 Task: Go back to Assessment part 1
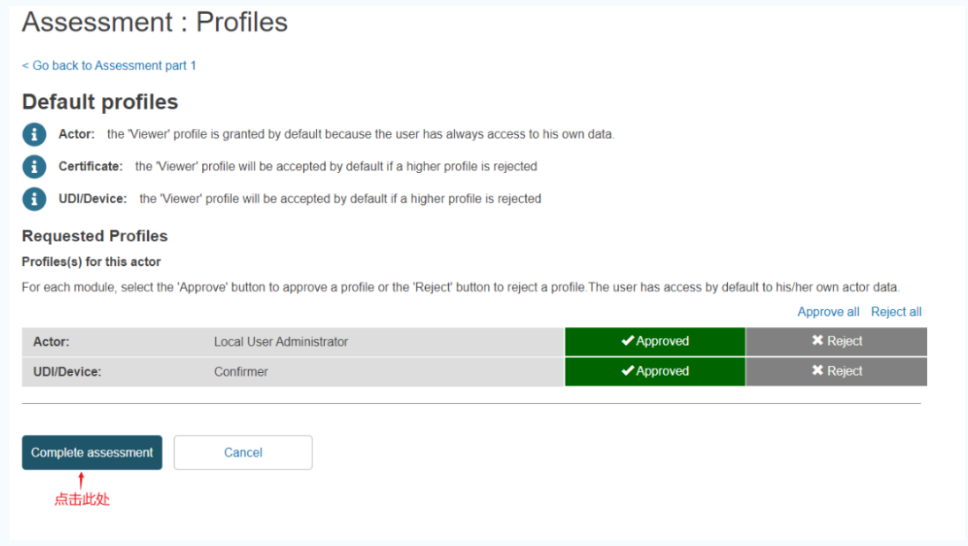(109, 65)
